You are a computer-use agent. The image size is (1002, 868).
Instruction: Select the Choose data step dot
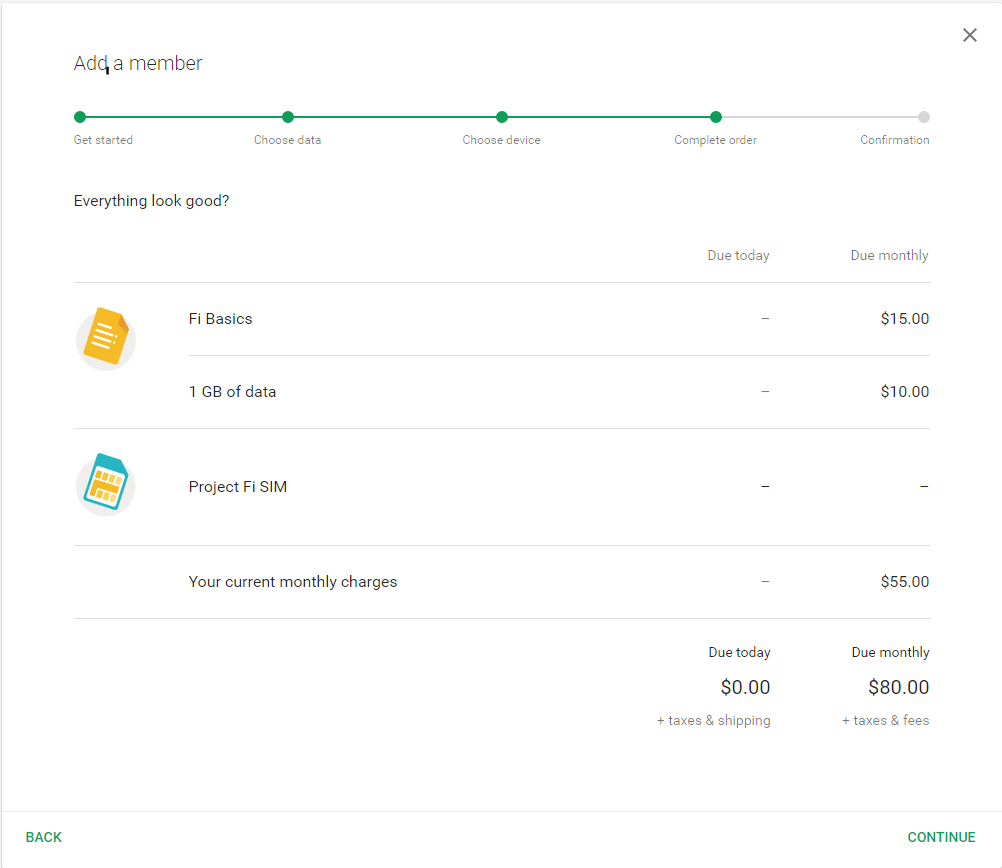[288, 117]
